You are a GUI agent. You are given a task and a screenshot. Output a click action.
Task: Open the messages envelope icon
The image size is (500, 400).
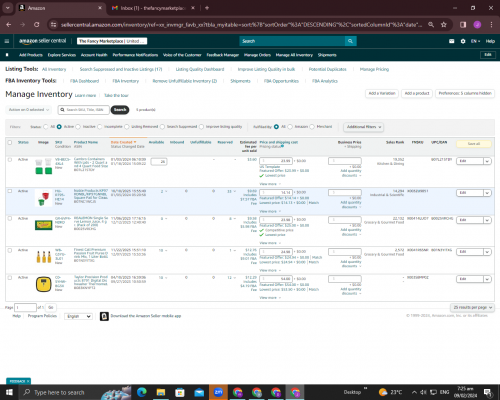[452, 41]
